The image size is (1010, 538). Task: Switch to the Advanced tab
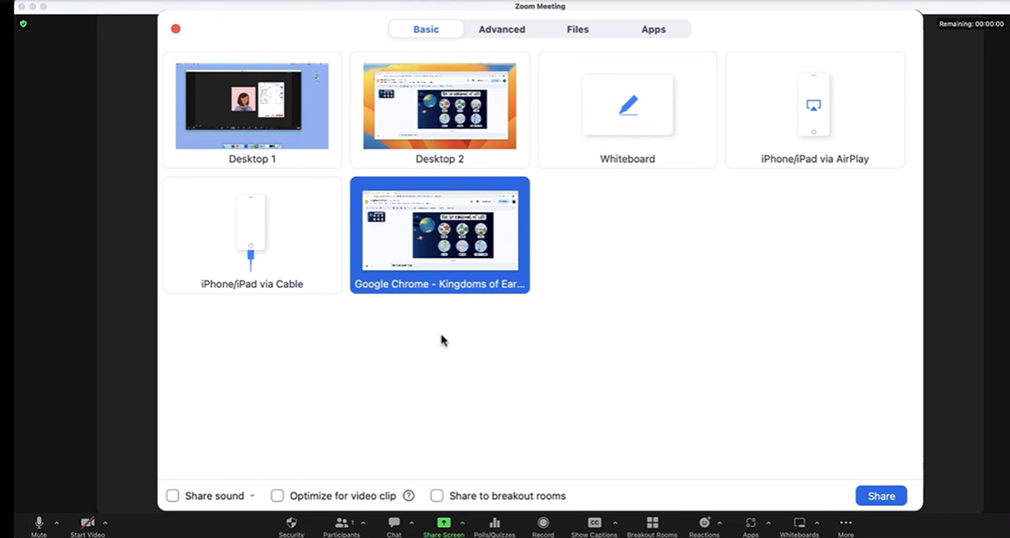(502, 29)
